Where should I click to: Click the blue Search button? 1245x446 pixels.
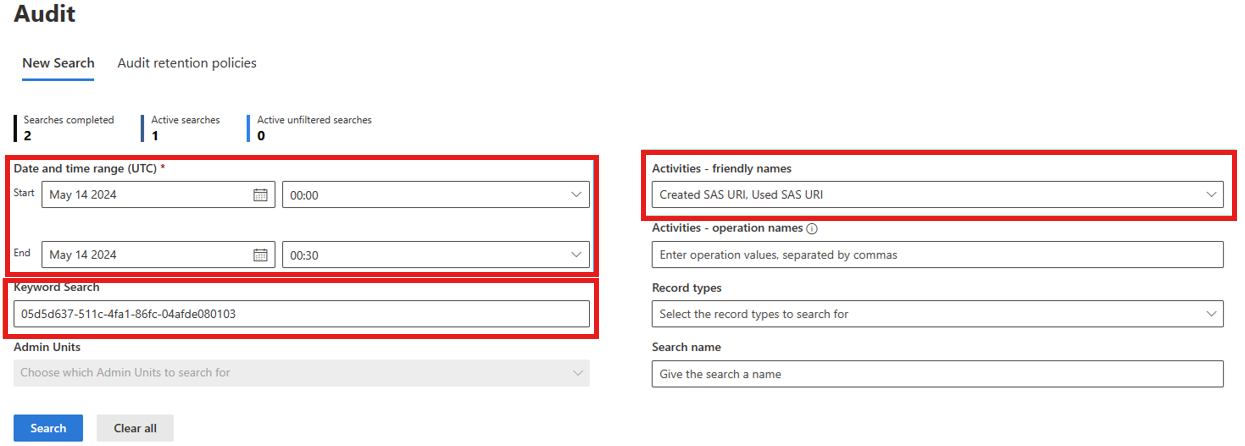(x=48, y=428)
